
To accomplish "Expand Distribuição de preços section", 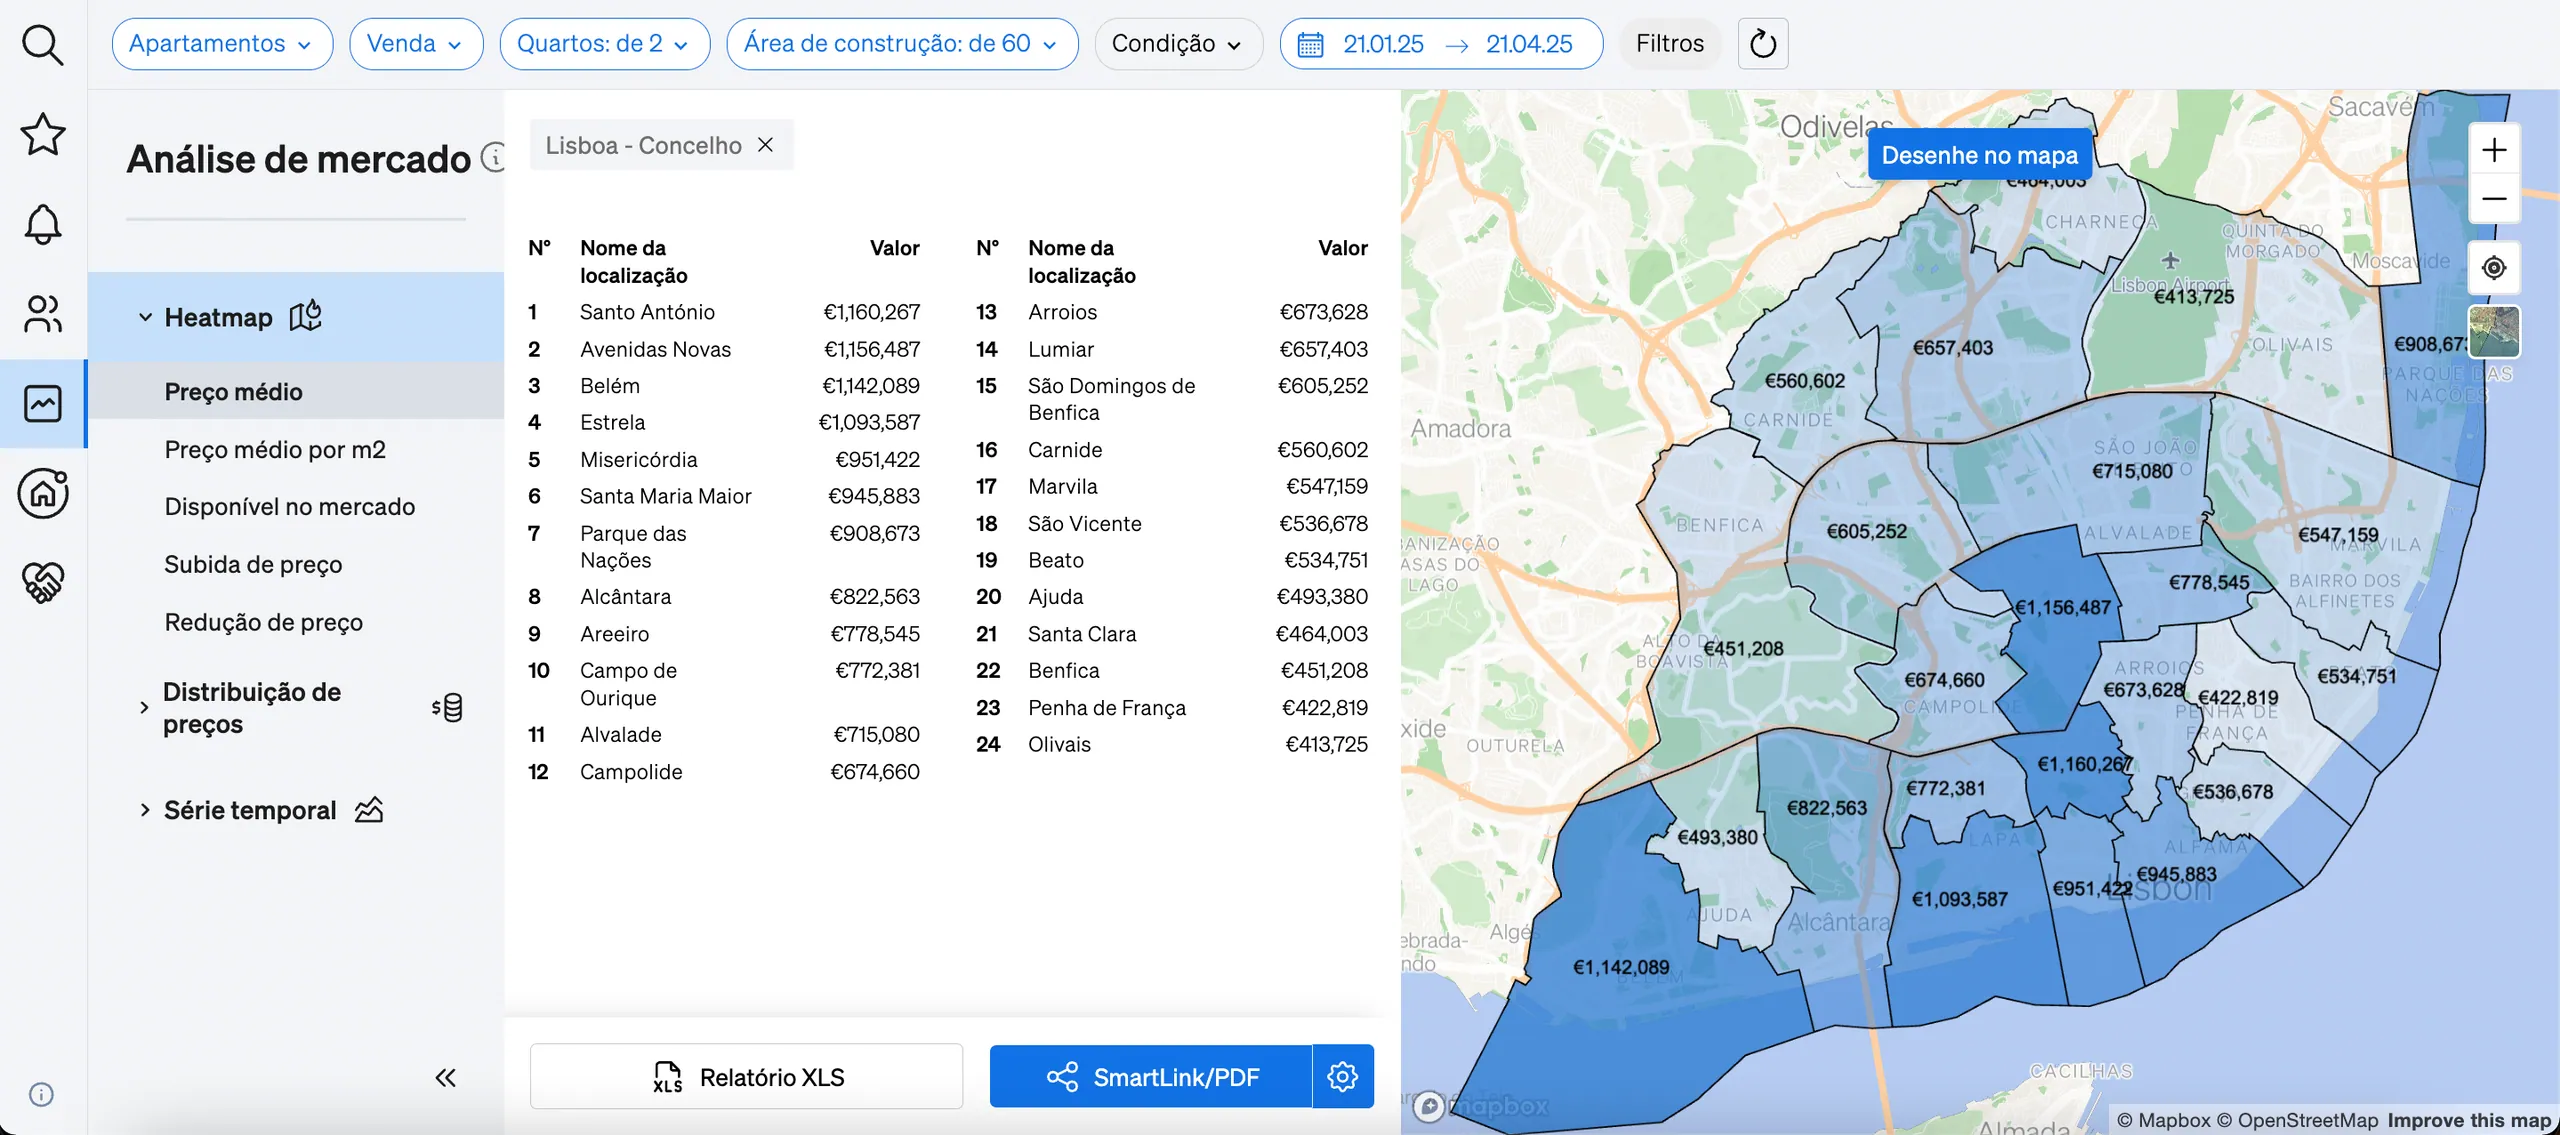I will (x=144, y=707).
